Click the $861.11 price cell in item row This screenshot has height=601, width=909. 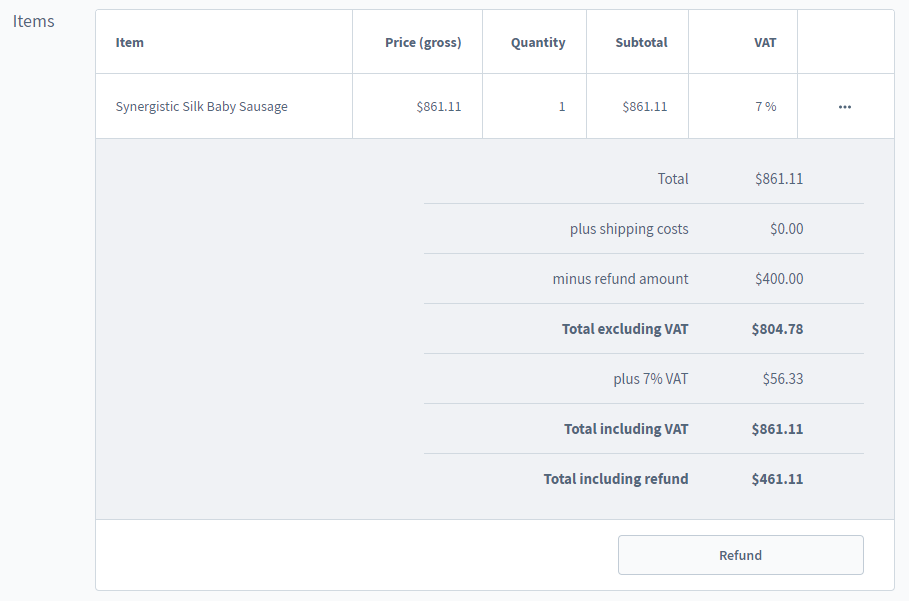click(439, 107)
